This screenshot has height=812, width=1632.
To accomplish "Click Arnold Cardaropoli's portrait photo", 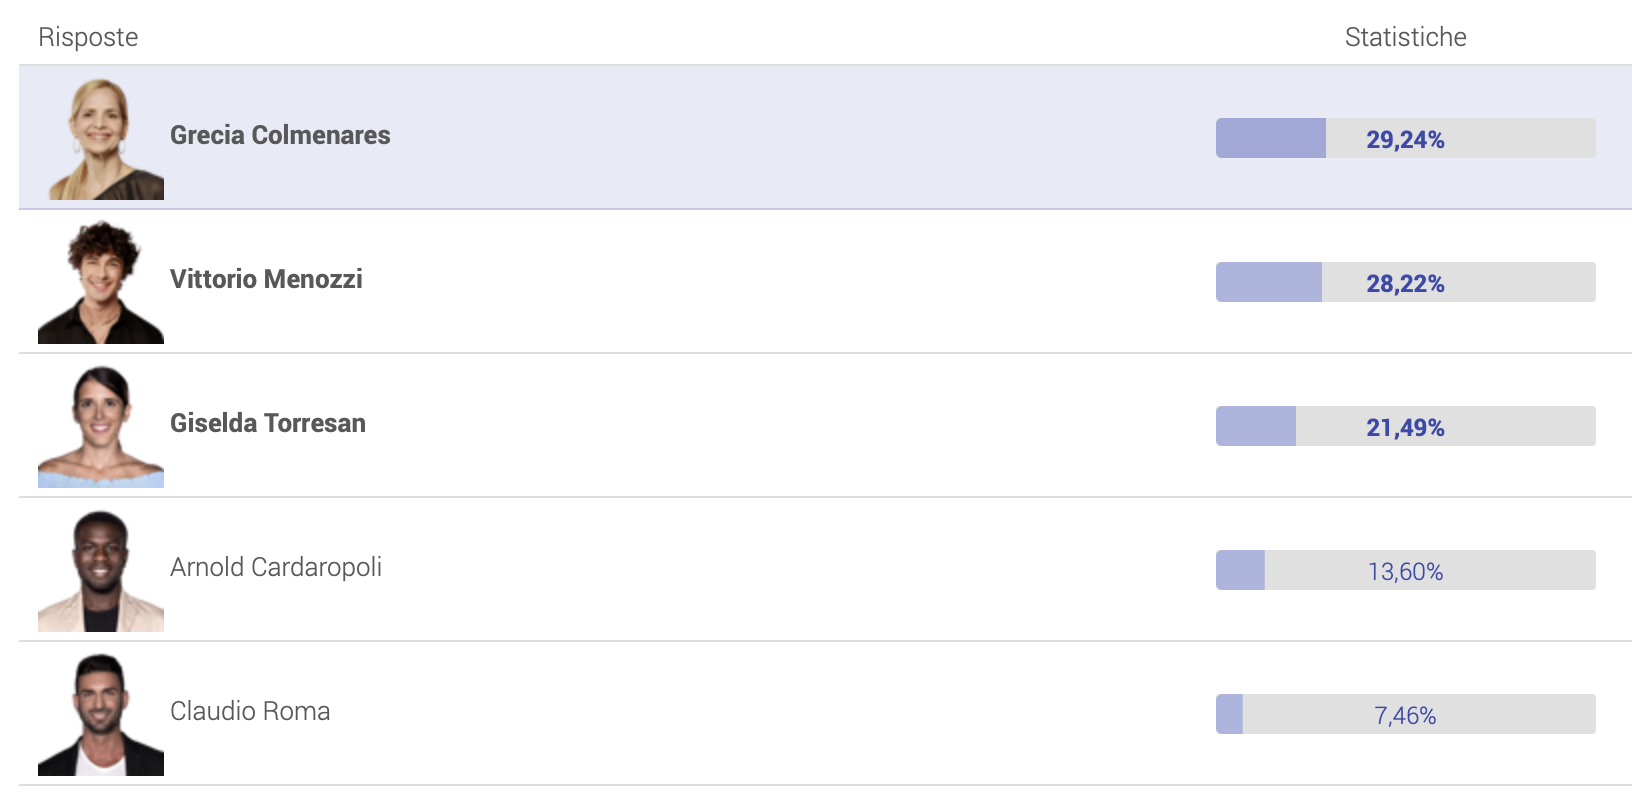I will [101, 570].
